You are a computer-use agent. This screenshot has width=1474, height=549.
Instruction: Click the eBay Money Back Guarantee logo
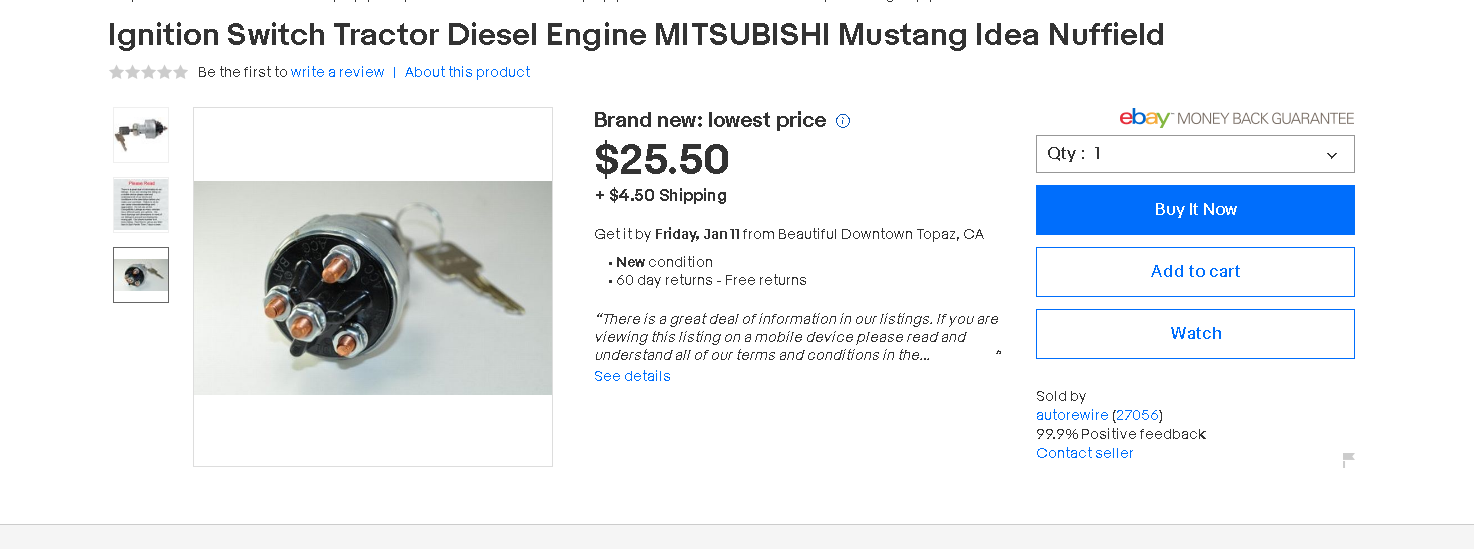[x=1236, y=118]
